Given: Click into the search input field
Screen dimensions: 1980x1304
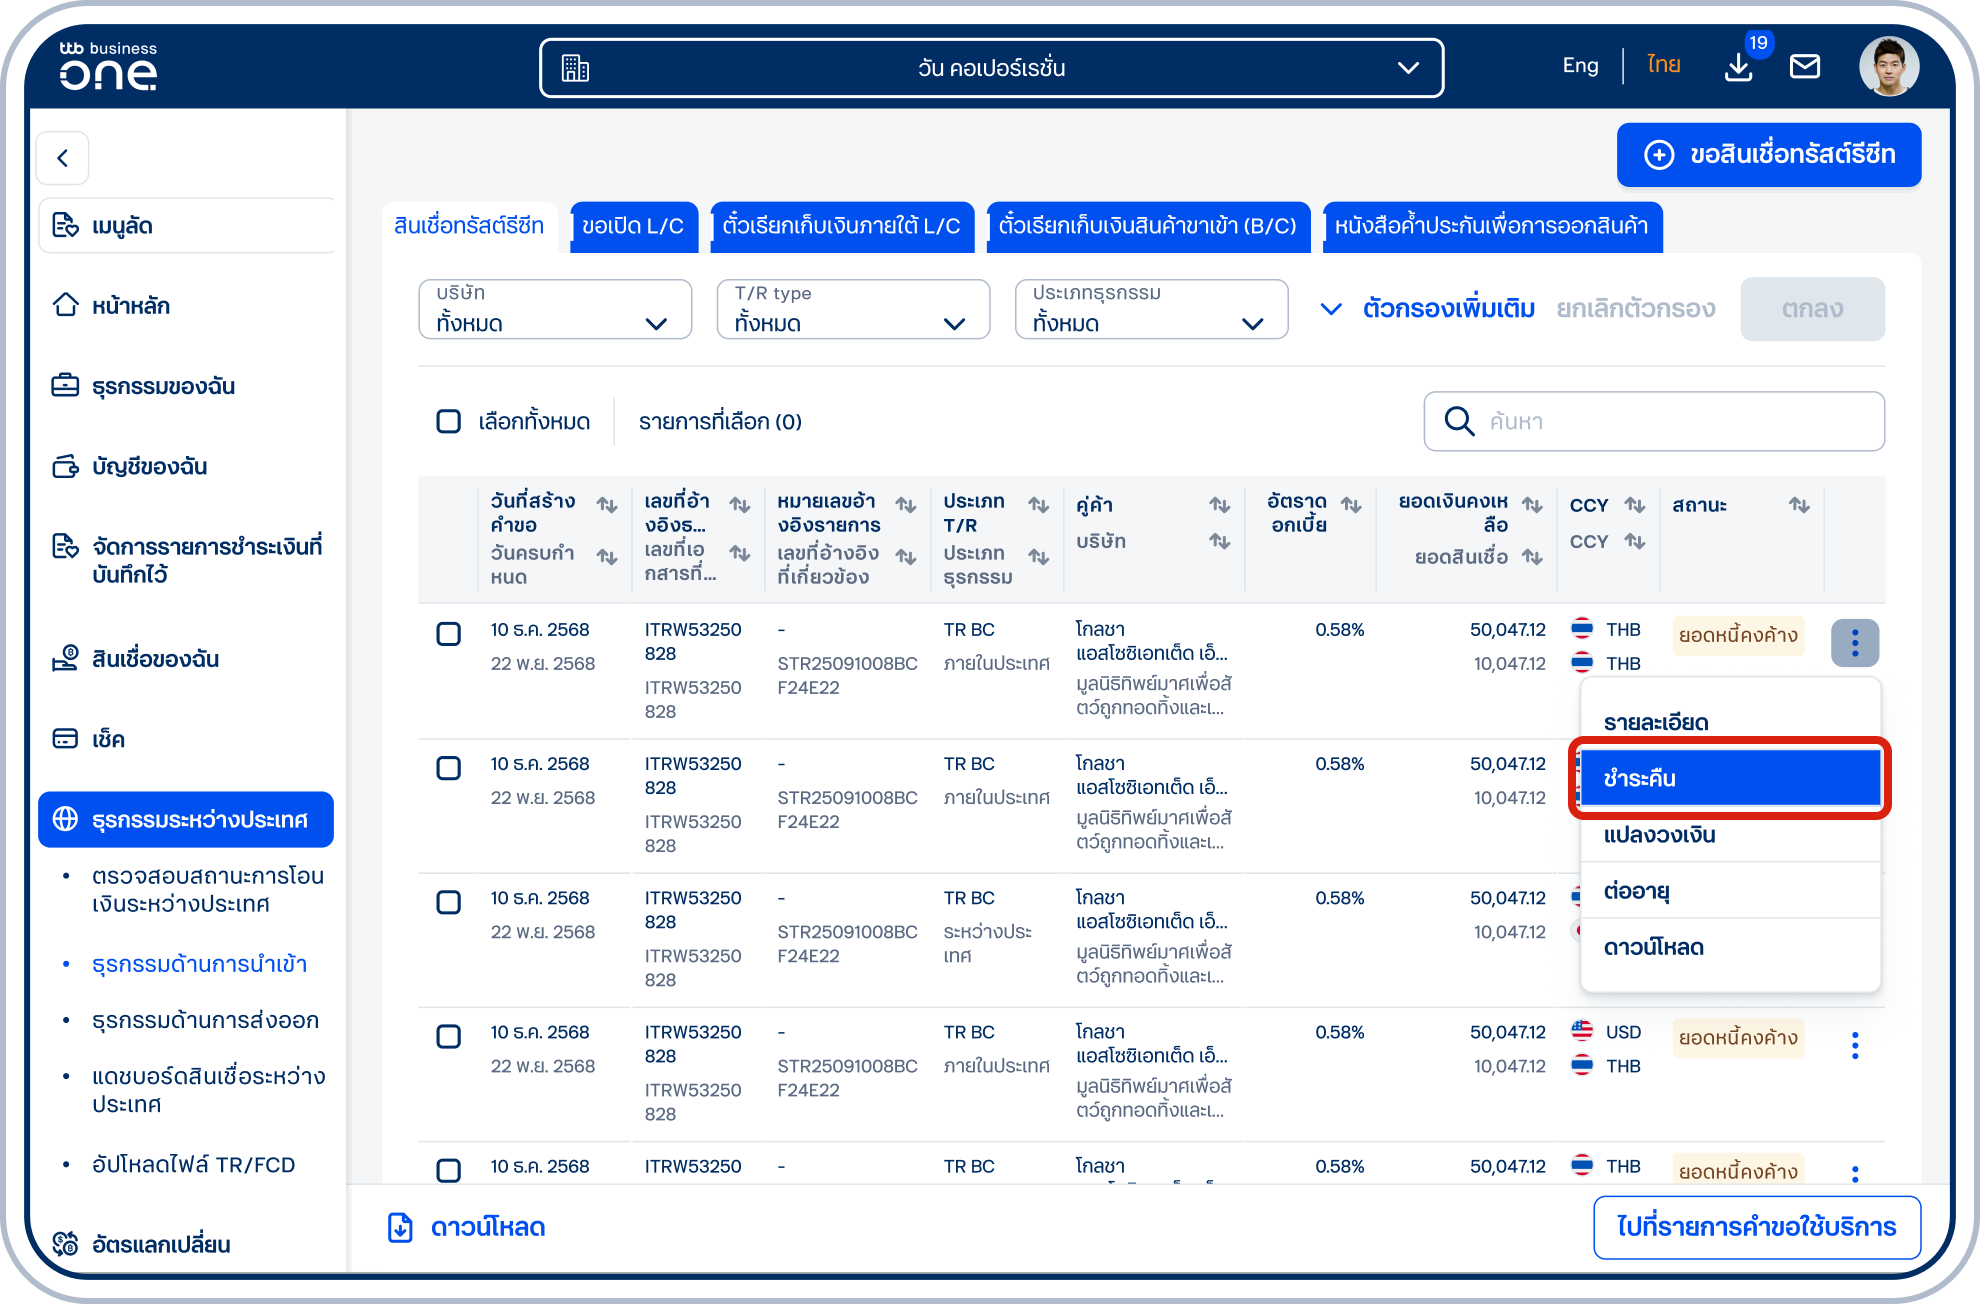Looking at the screenshot, I should (x=1654, y=421).
